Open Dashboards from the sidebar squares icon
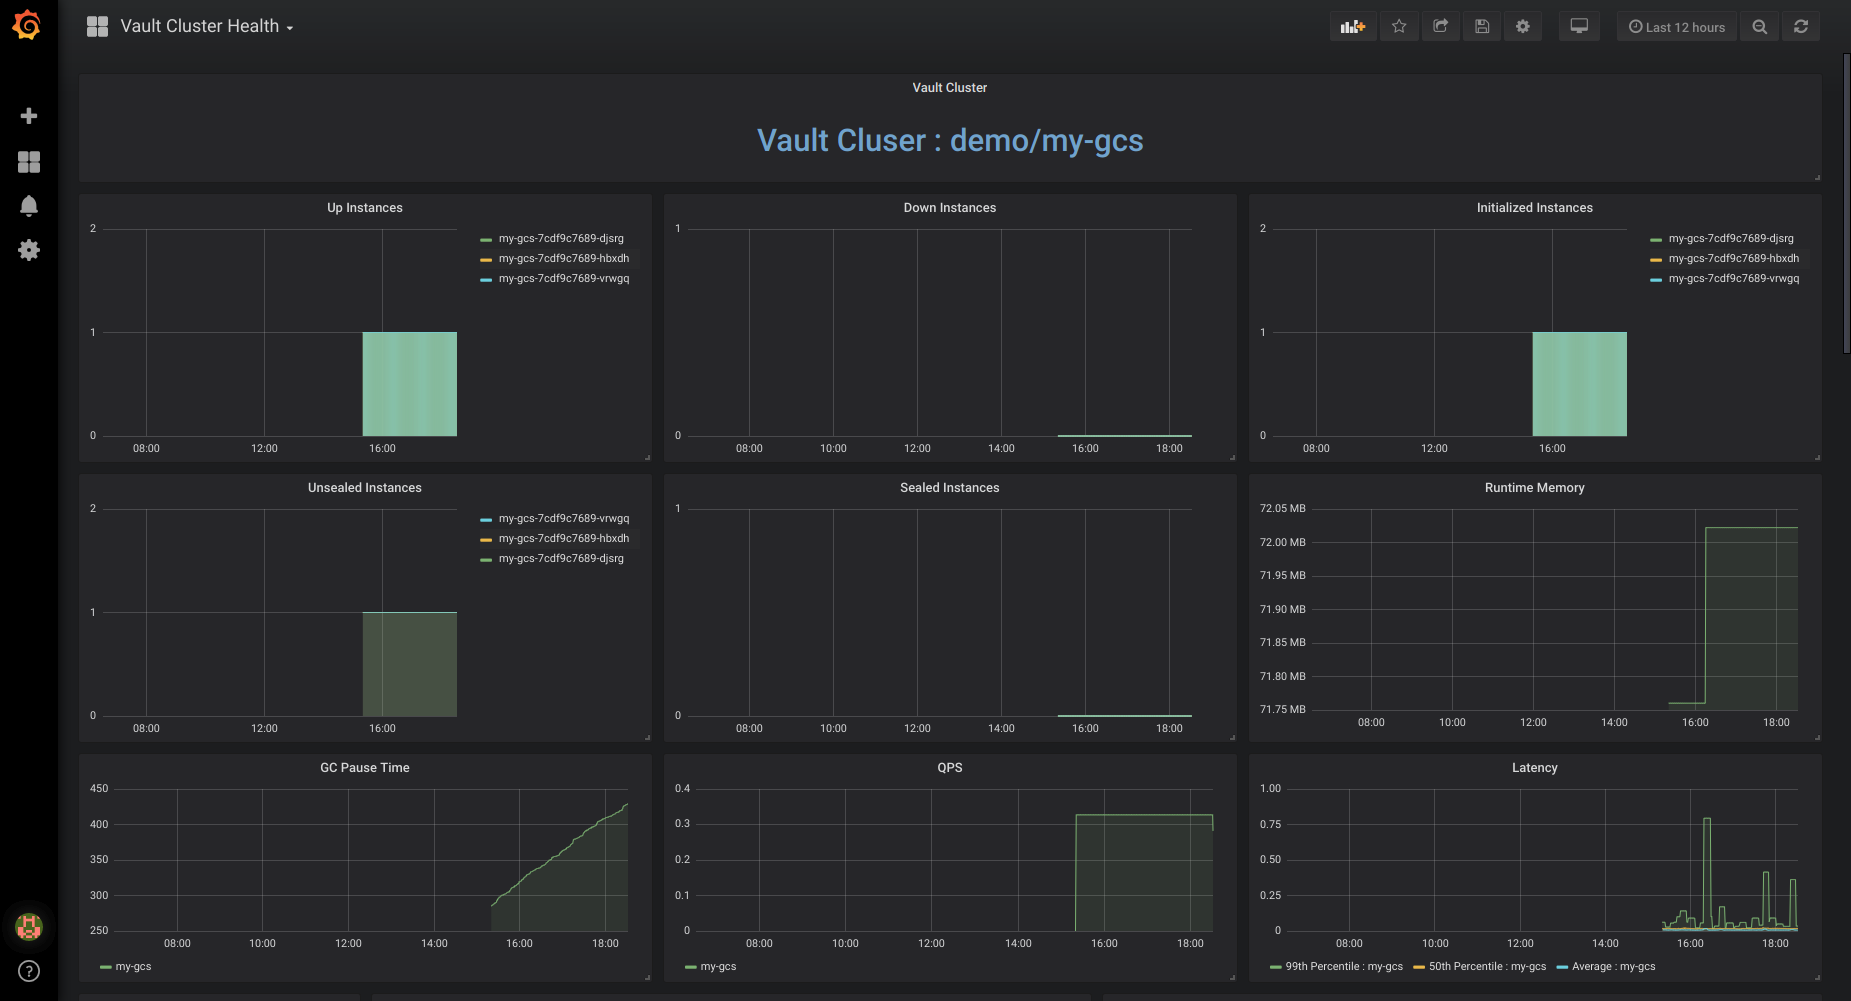This screenshot has width=1851, height=1001. 29,161
